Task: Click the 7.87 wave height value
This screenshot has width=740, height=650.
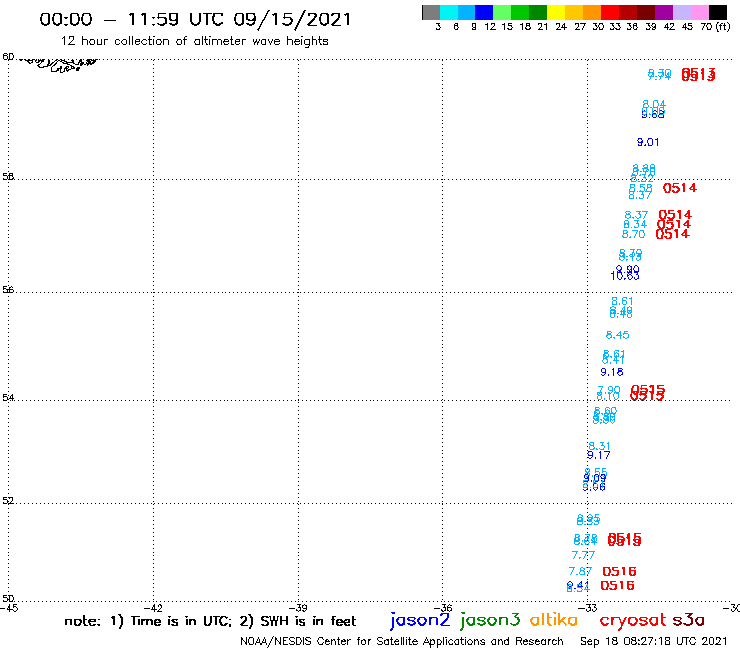Action: [x=580, y=571]
